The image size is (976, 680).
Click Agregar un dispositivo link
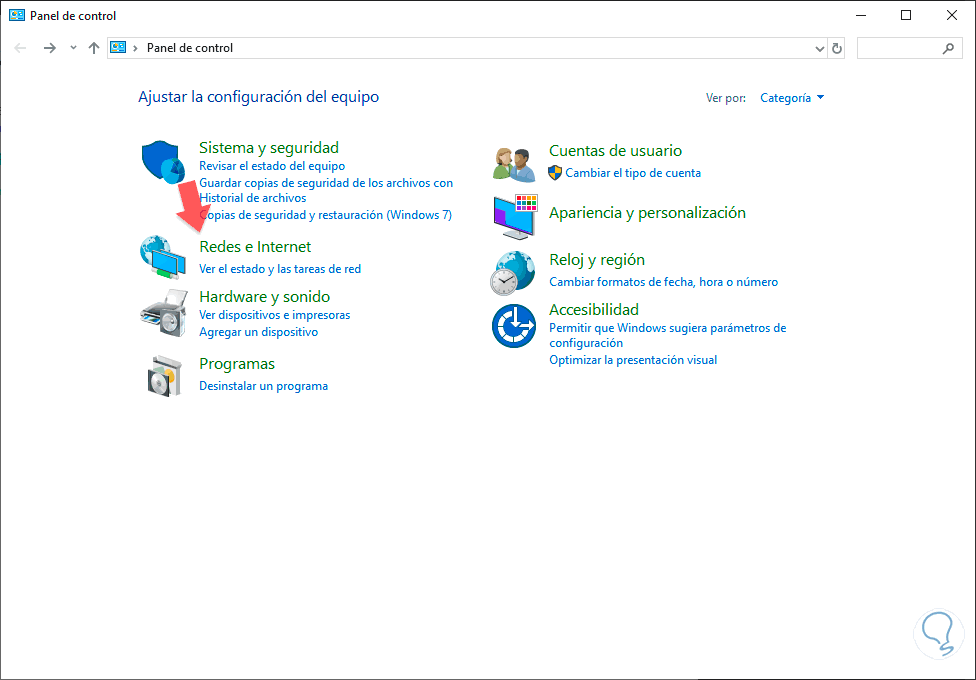click(258, 332)
